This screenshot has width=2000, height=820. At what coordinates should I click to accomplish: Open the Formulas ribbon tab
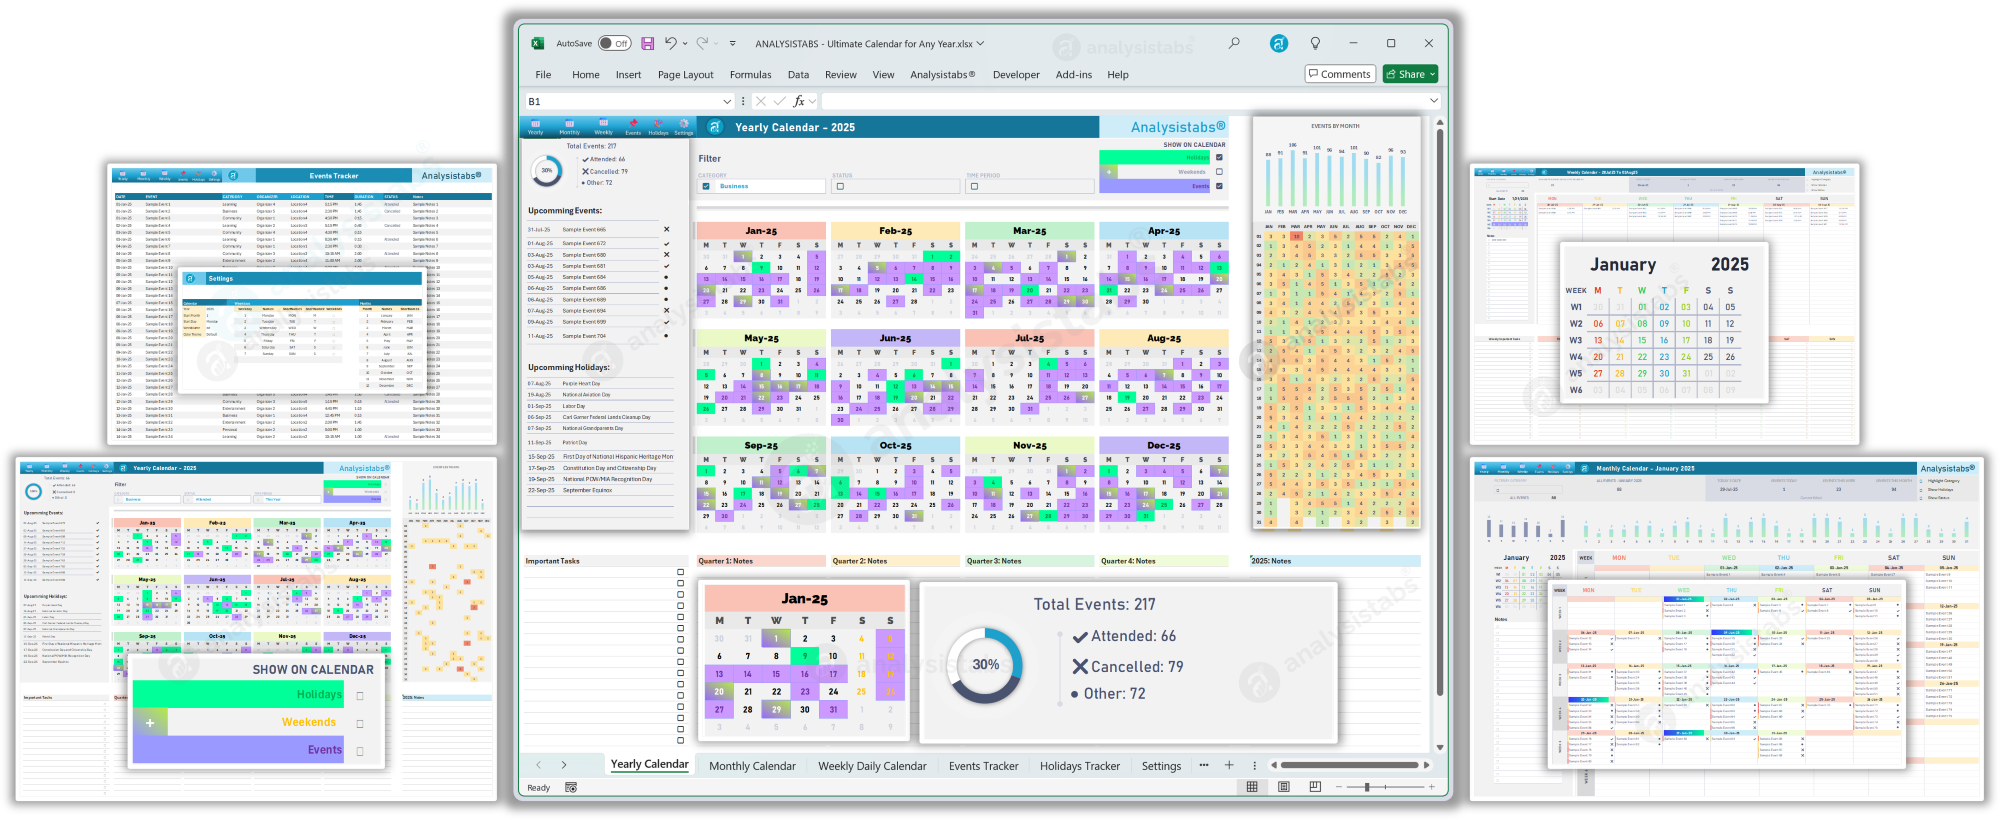pos(750,75)
